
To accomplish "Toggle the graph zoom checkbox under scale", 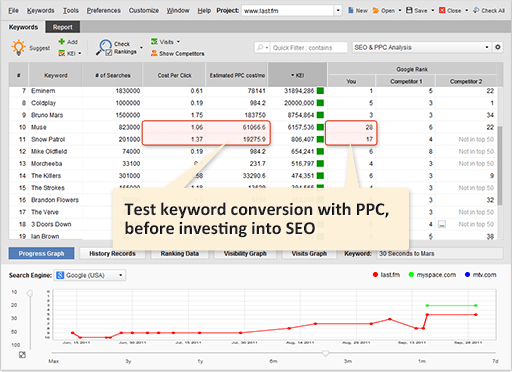I will 22,355.
